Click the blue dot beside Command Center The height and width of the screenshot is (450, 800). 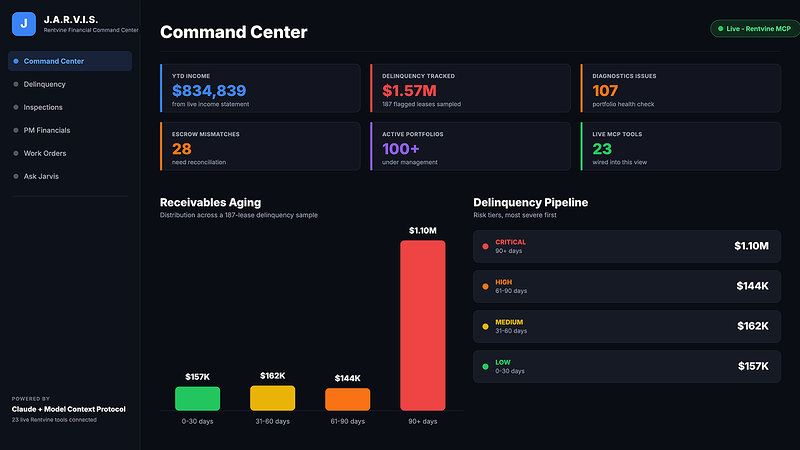point(16,61)
